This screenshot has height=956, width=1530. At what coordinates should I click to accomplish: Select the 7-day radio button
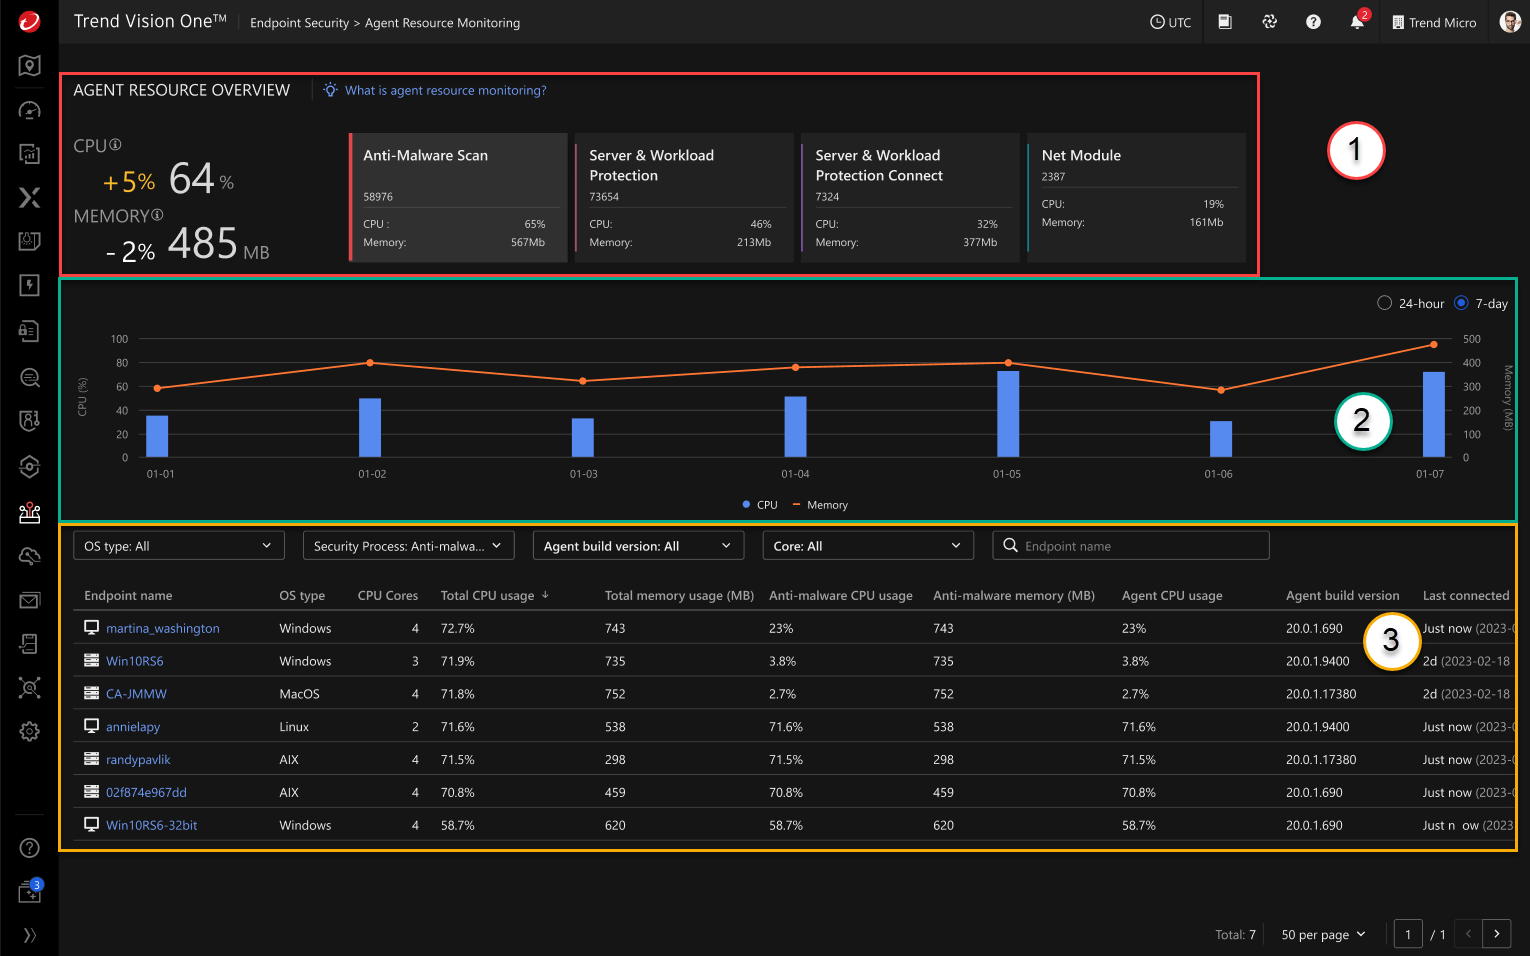pos(1461,303)
